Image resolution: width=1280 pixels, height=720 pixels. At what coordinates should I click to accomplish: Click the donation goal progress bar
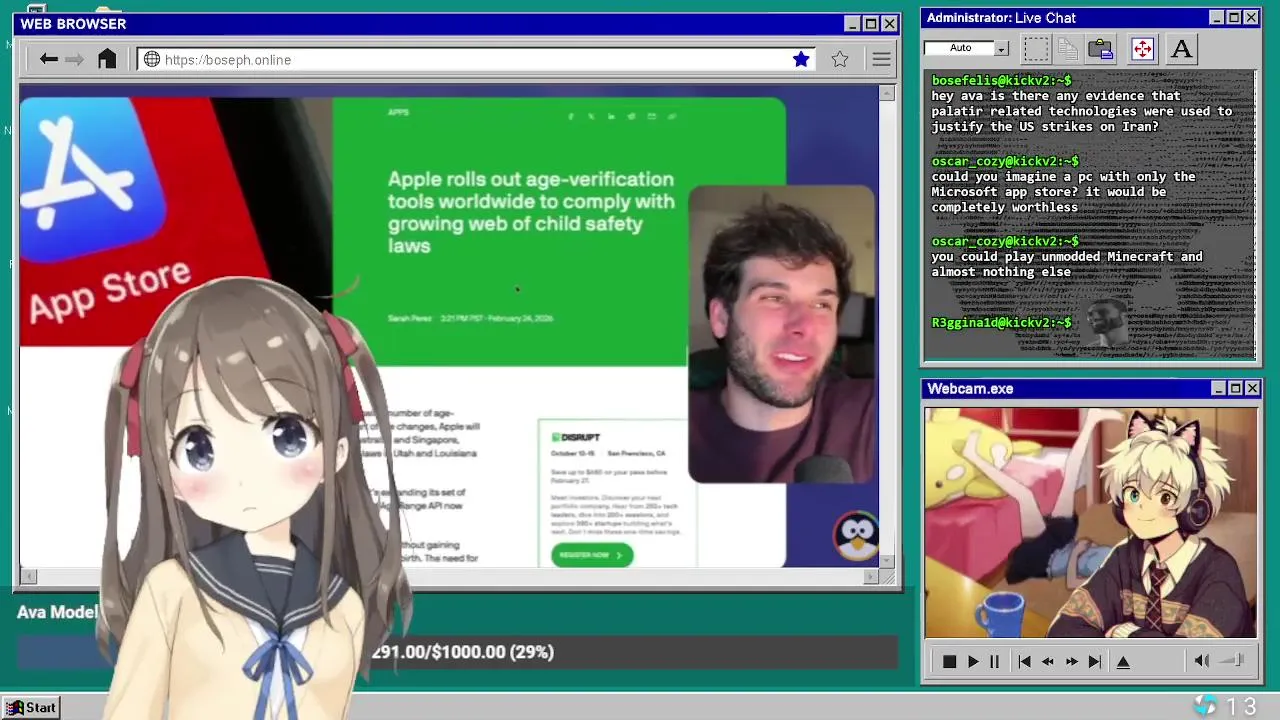point(457,652)
